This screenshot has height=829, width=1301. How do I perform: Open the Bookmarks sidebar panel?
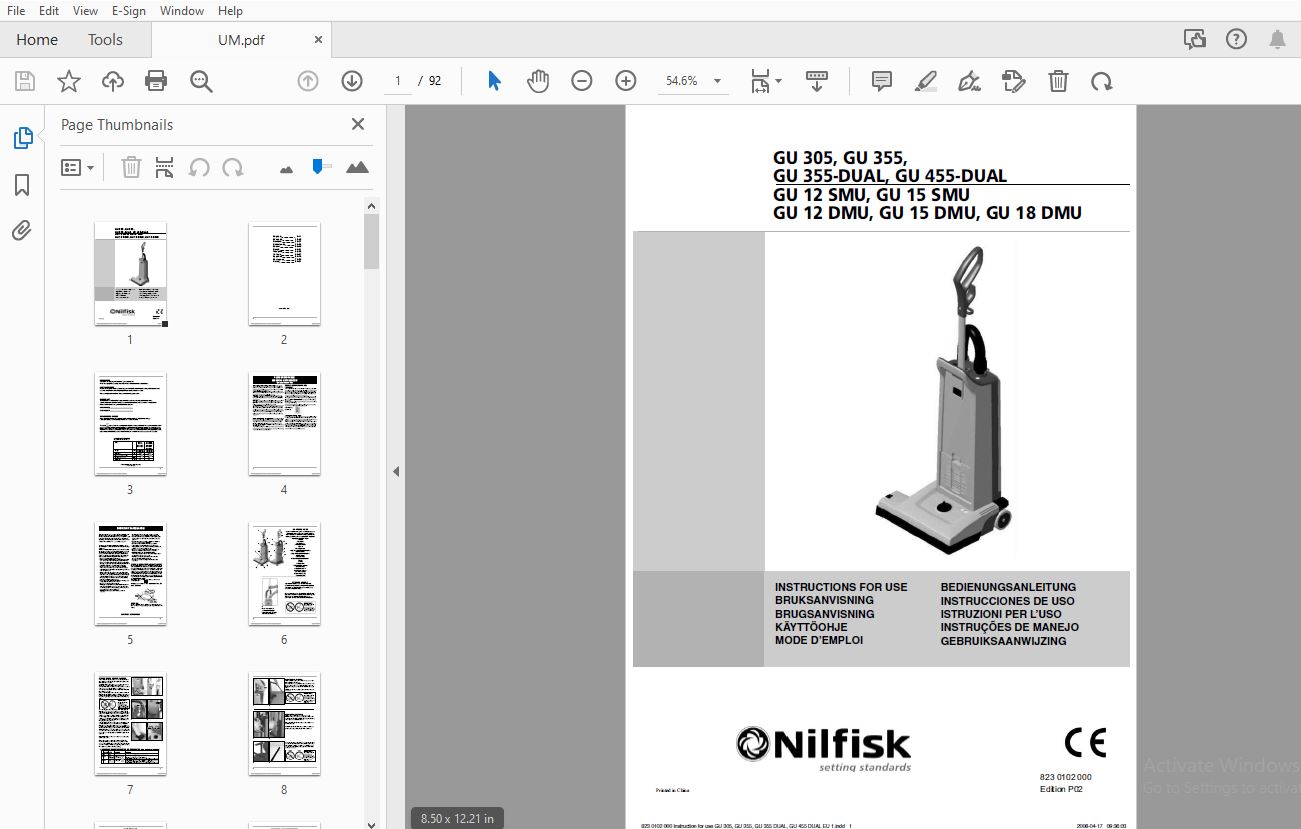pyautogui.click(x=22, y=185)
